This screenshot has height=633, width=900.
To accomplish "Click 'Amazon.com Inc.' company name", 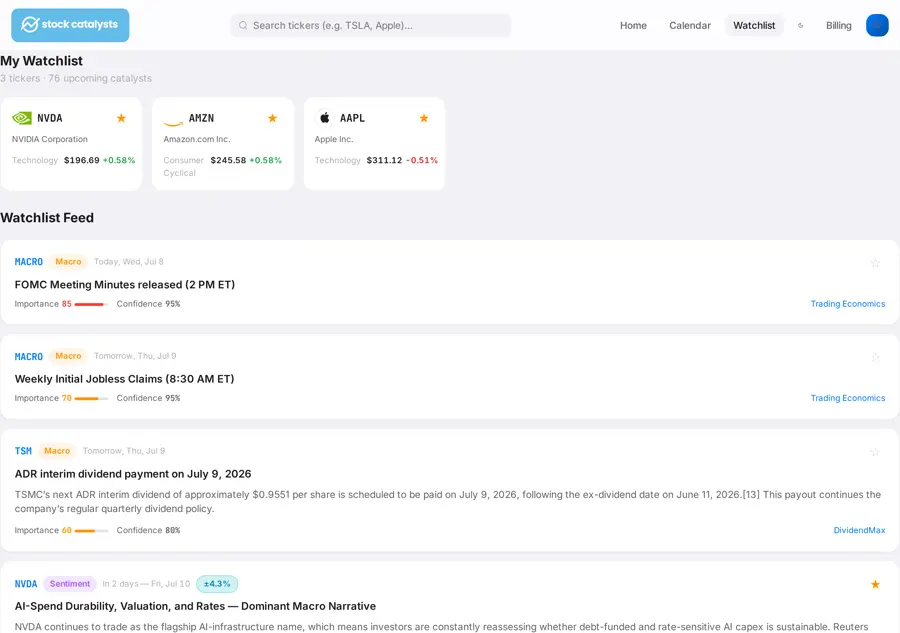I will click(x=196, y=139).
